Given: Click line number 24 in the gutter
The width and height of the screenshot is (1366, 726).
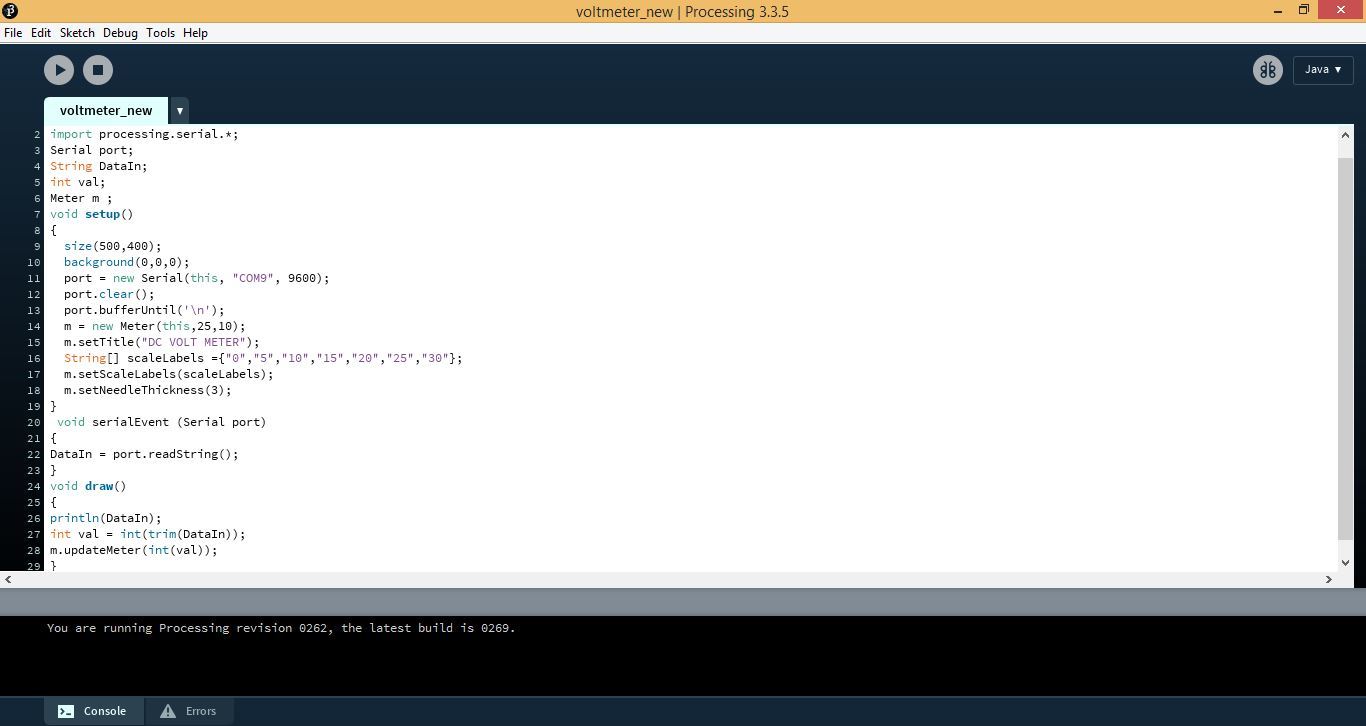Looking at the screenshot, I should click(35, 486).
